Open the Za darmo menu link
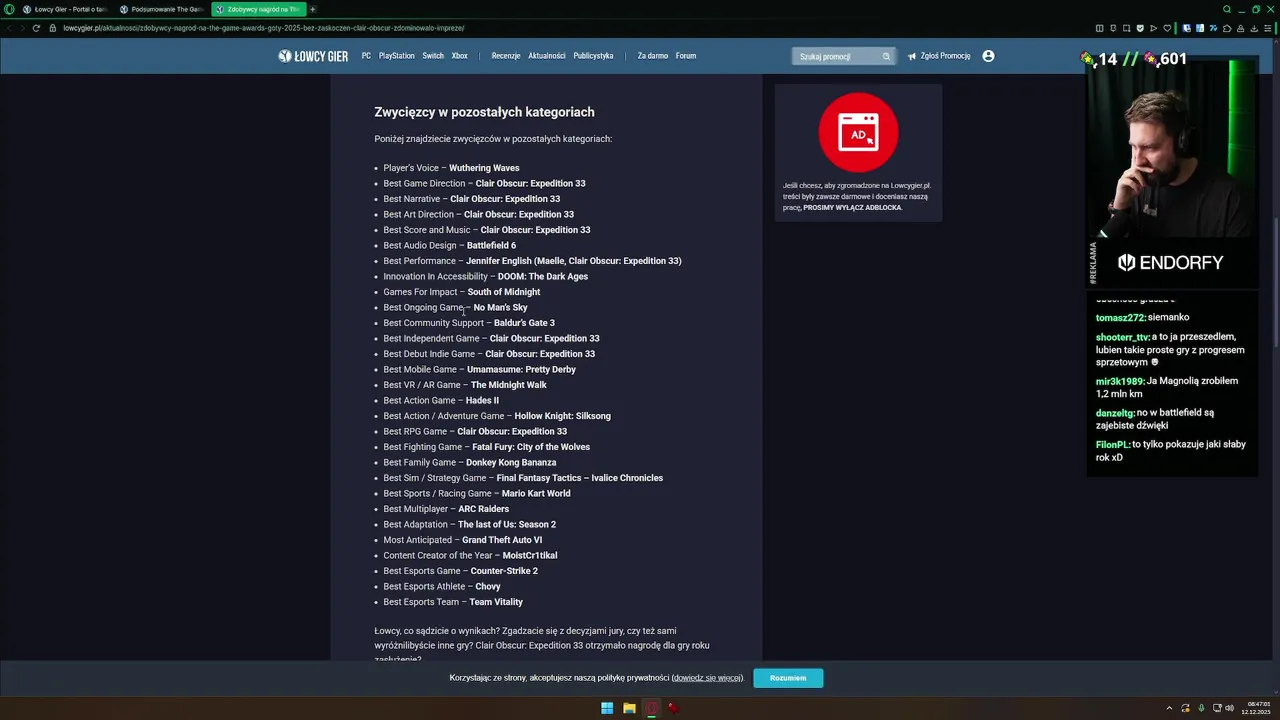Image resolution: width=1280 pixels, height=720 pixels. pyautogui.click(x=653, y=56)
